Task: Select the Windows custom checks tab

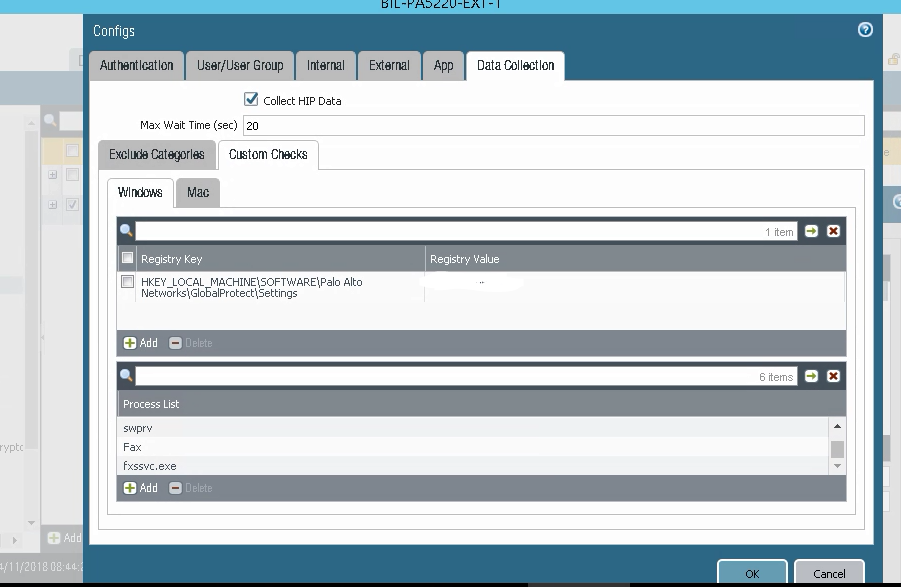Action: tap(140, 192)
